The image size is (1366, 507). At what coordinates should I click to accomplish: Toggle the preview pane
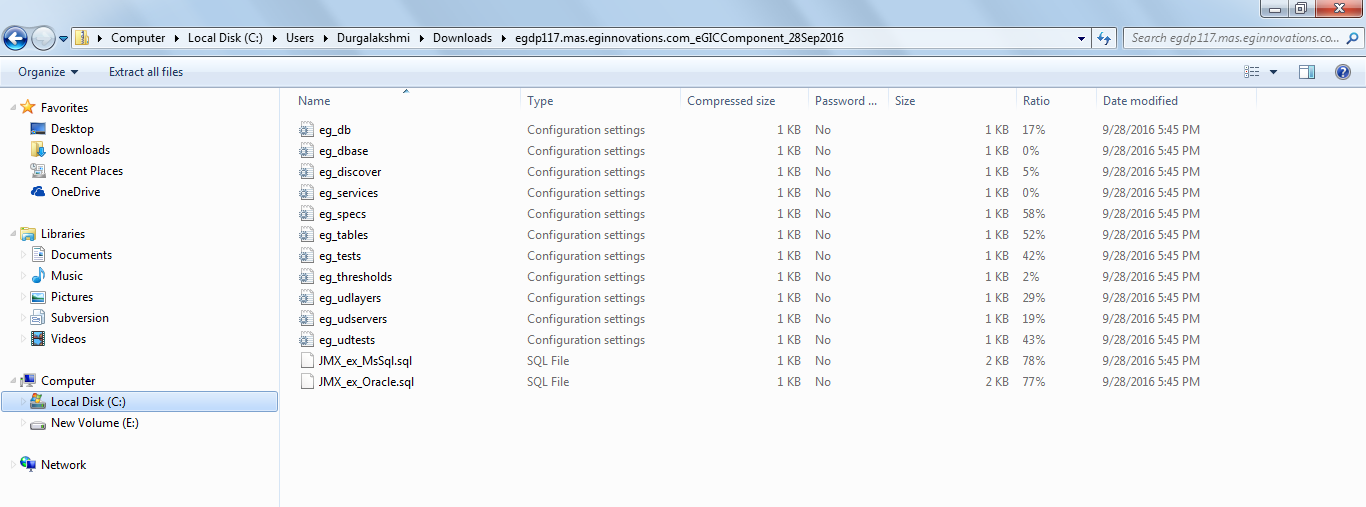coord(1307,72)
